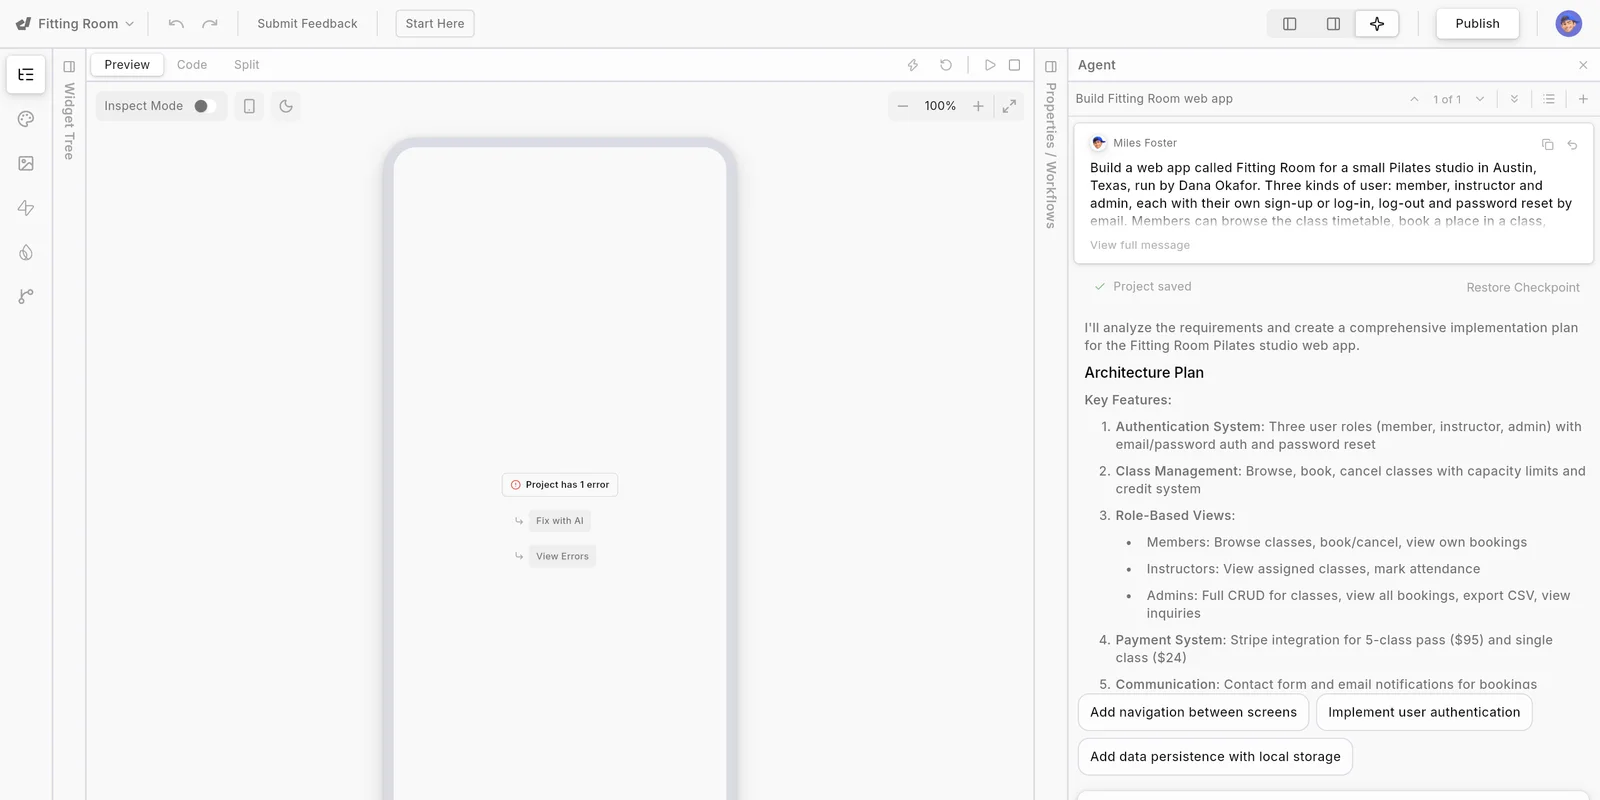Toggle the left panel layout button

pos(1290,24)
